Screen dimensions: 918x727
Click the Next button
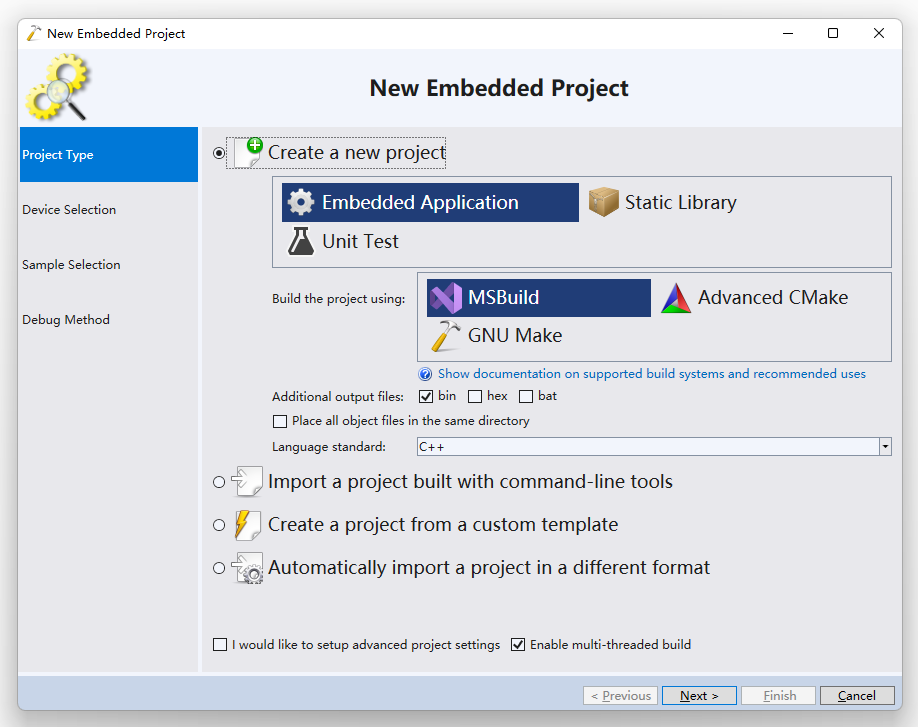pyautogui.click(x=699, y=695)
